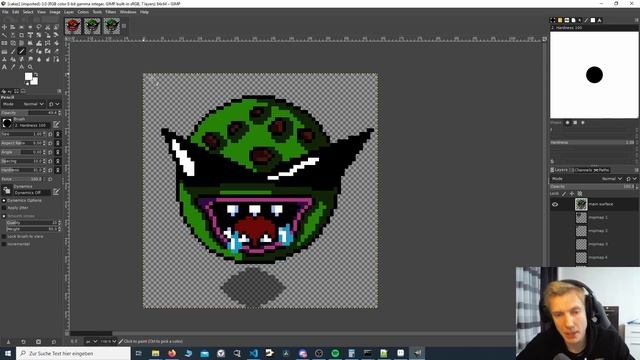Click the brush preview button
This screenshot has width=640, height=360.
tap(7, 123)
